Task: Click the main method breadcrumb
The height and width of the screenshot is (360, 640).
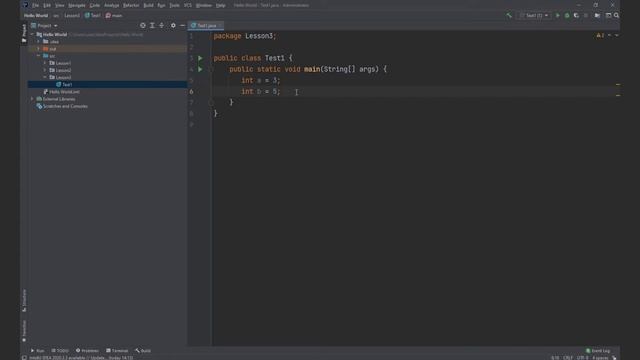Action: [114, 16]
